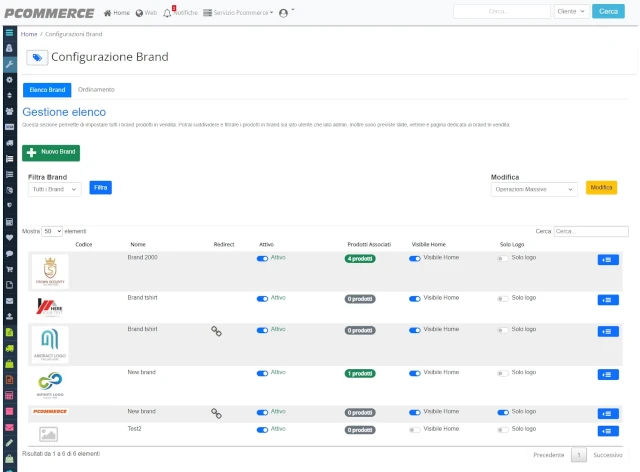Click the blue Filtra button
640x472 pixels.
point(100,187)
